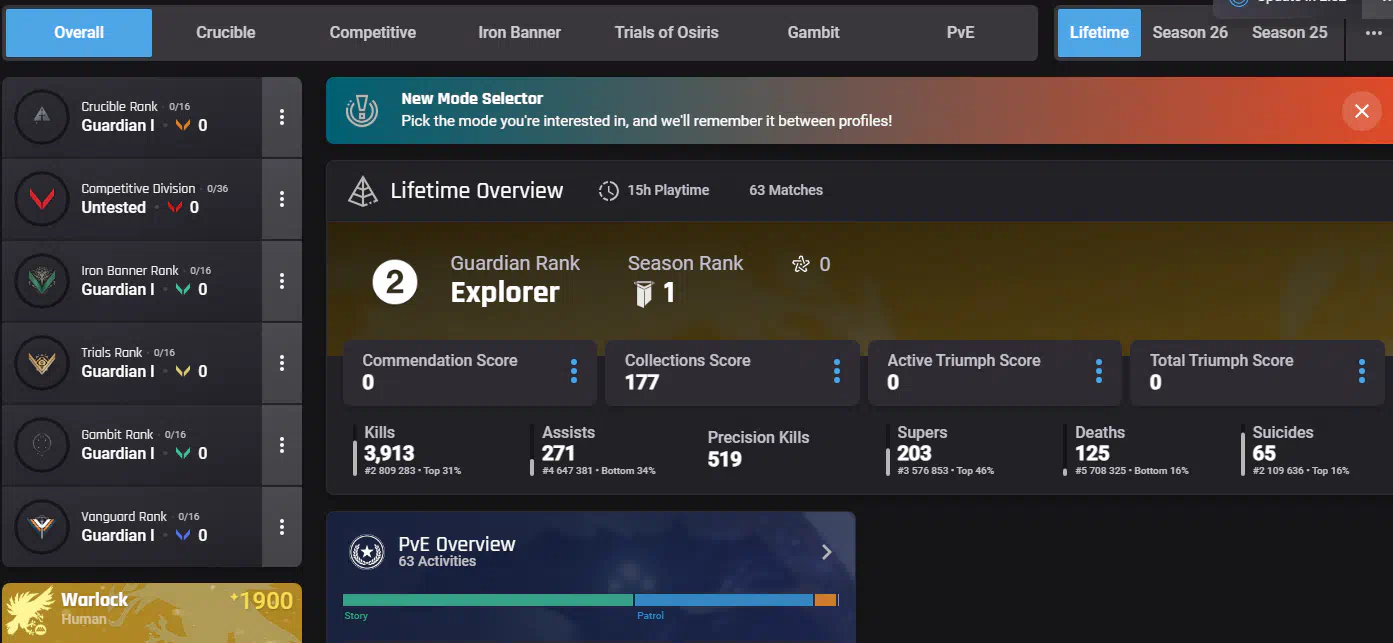Viewport: 1393px width, 643px height.
Task: Open Iron Banner Rank options menu
Action: (x=282, y=281)
